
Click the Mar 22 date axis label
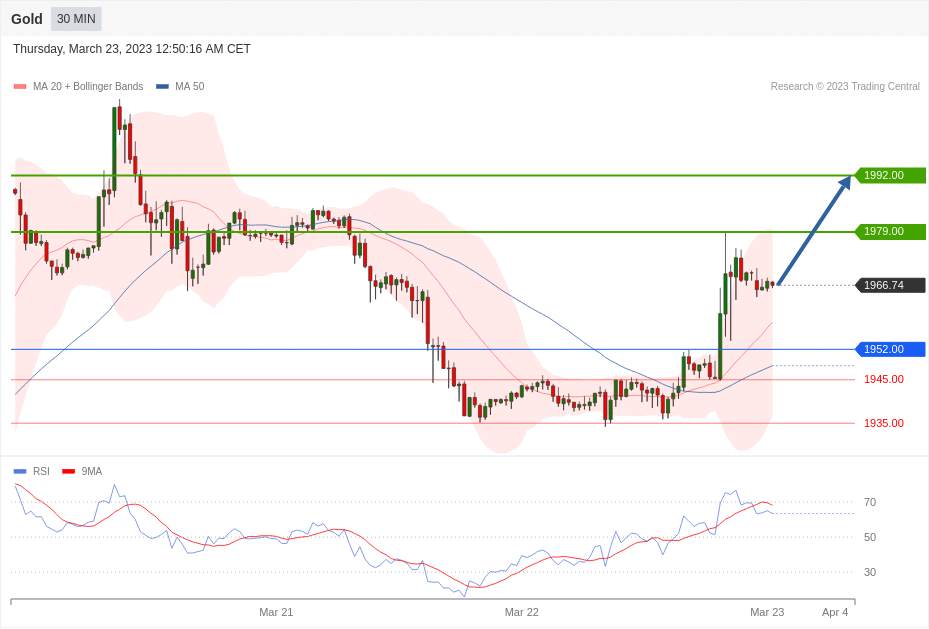coord(521,612)
